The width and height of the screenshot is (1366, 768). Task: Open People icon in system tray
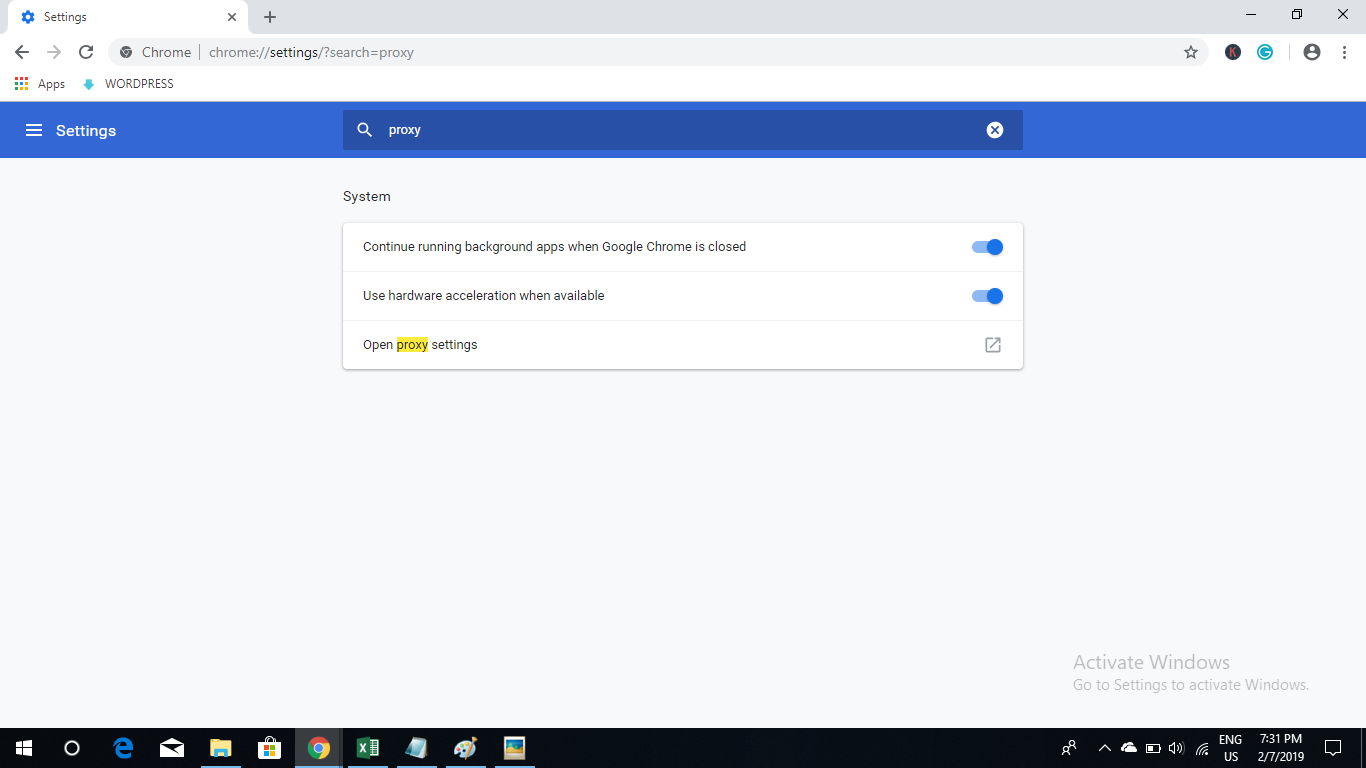pos(1069,748)
